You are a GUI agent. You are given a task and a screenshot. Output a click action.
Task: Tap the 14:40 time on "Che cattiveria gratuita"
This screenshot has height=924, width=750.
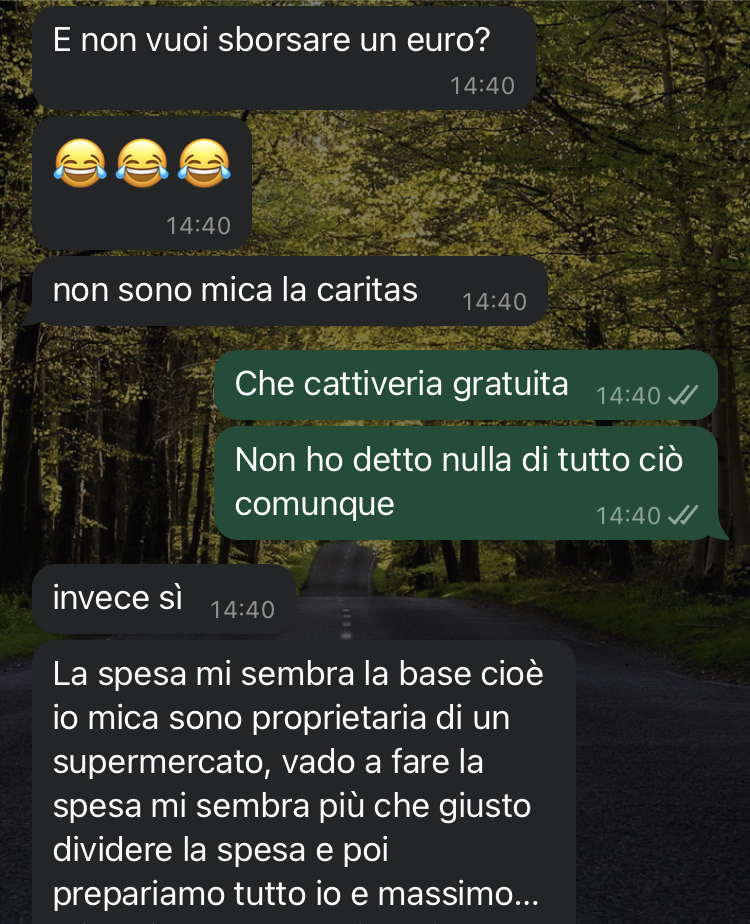[x=629, y=395]
